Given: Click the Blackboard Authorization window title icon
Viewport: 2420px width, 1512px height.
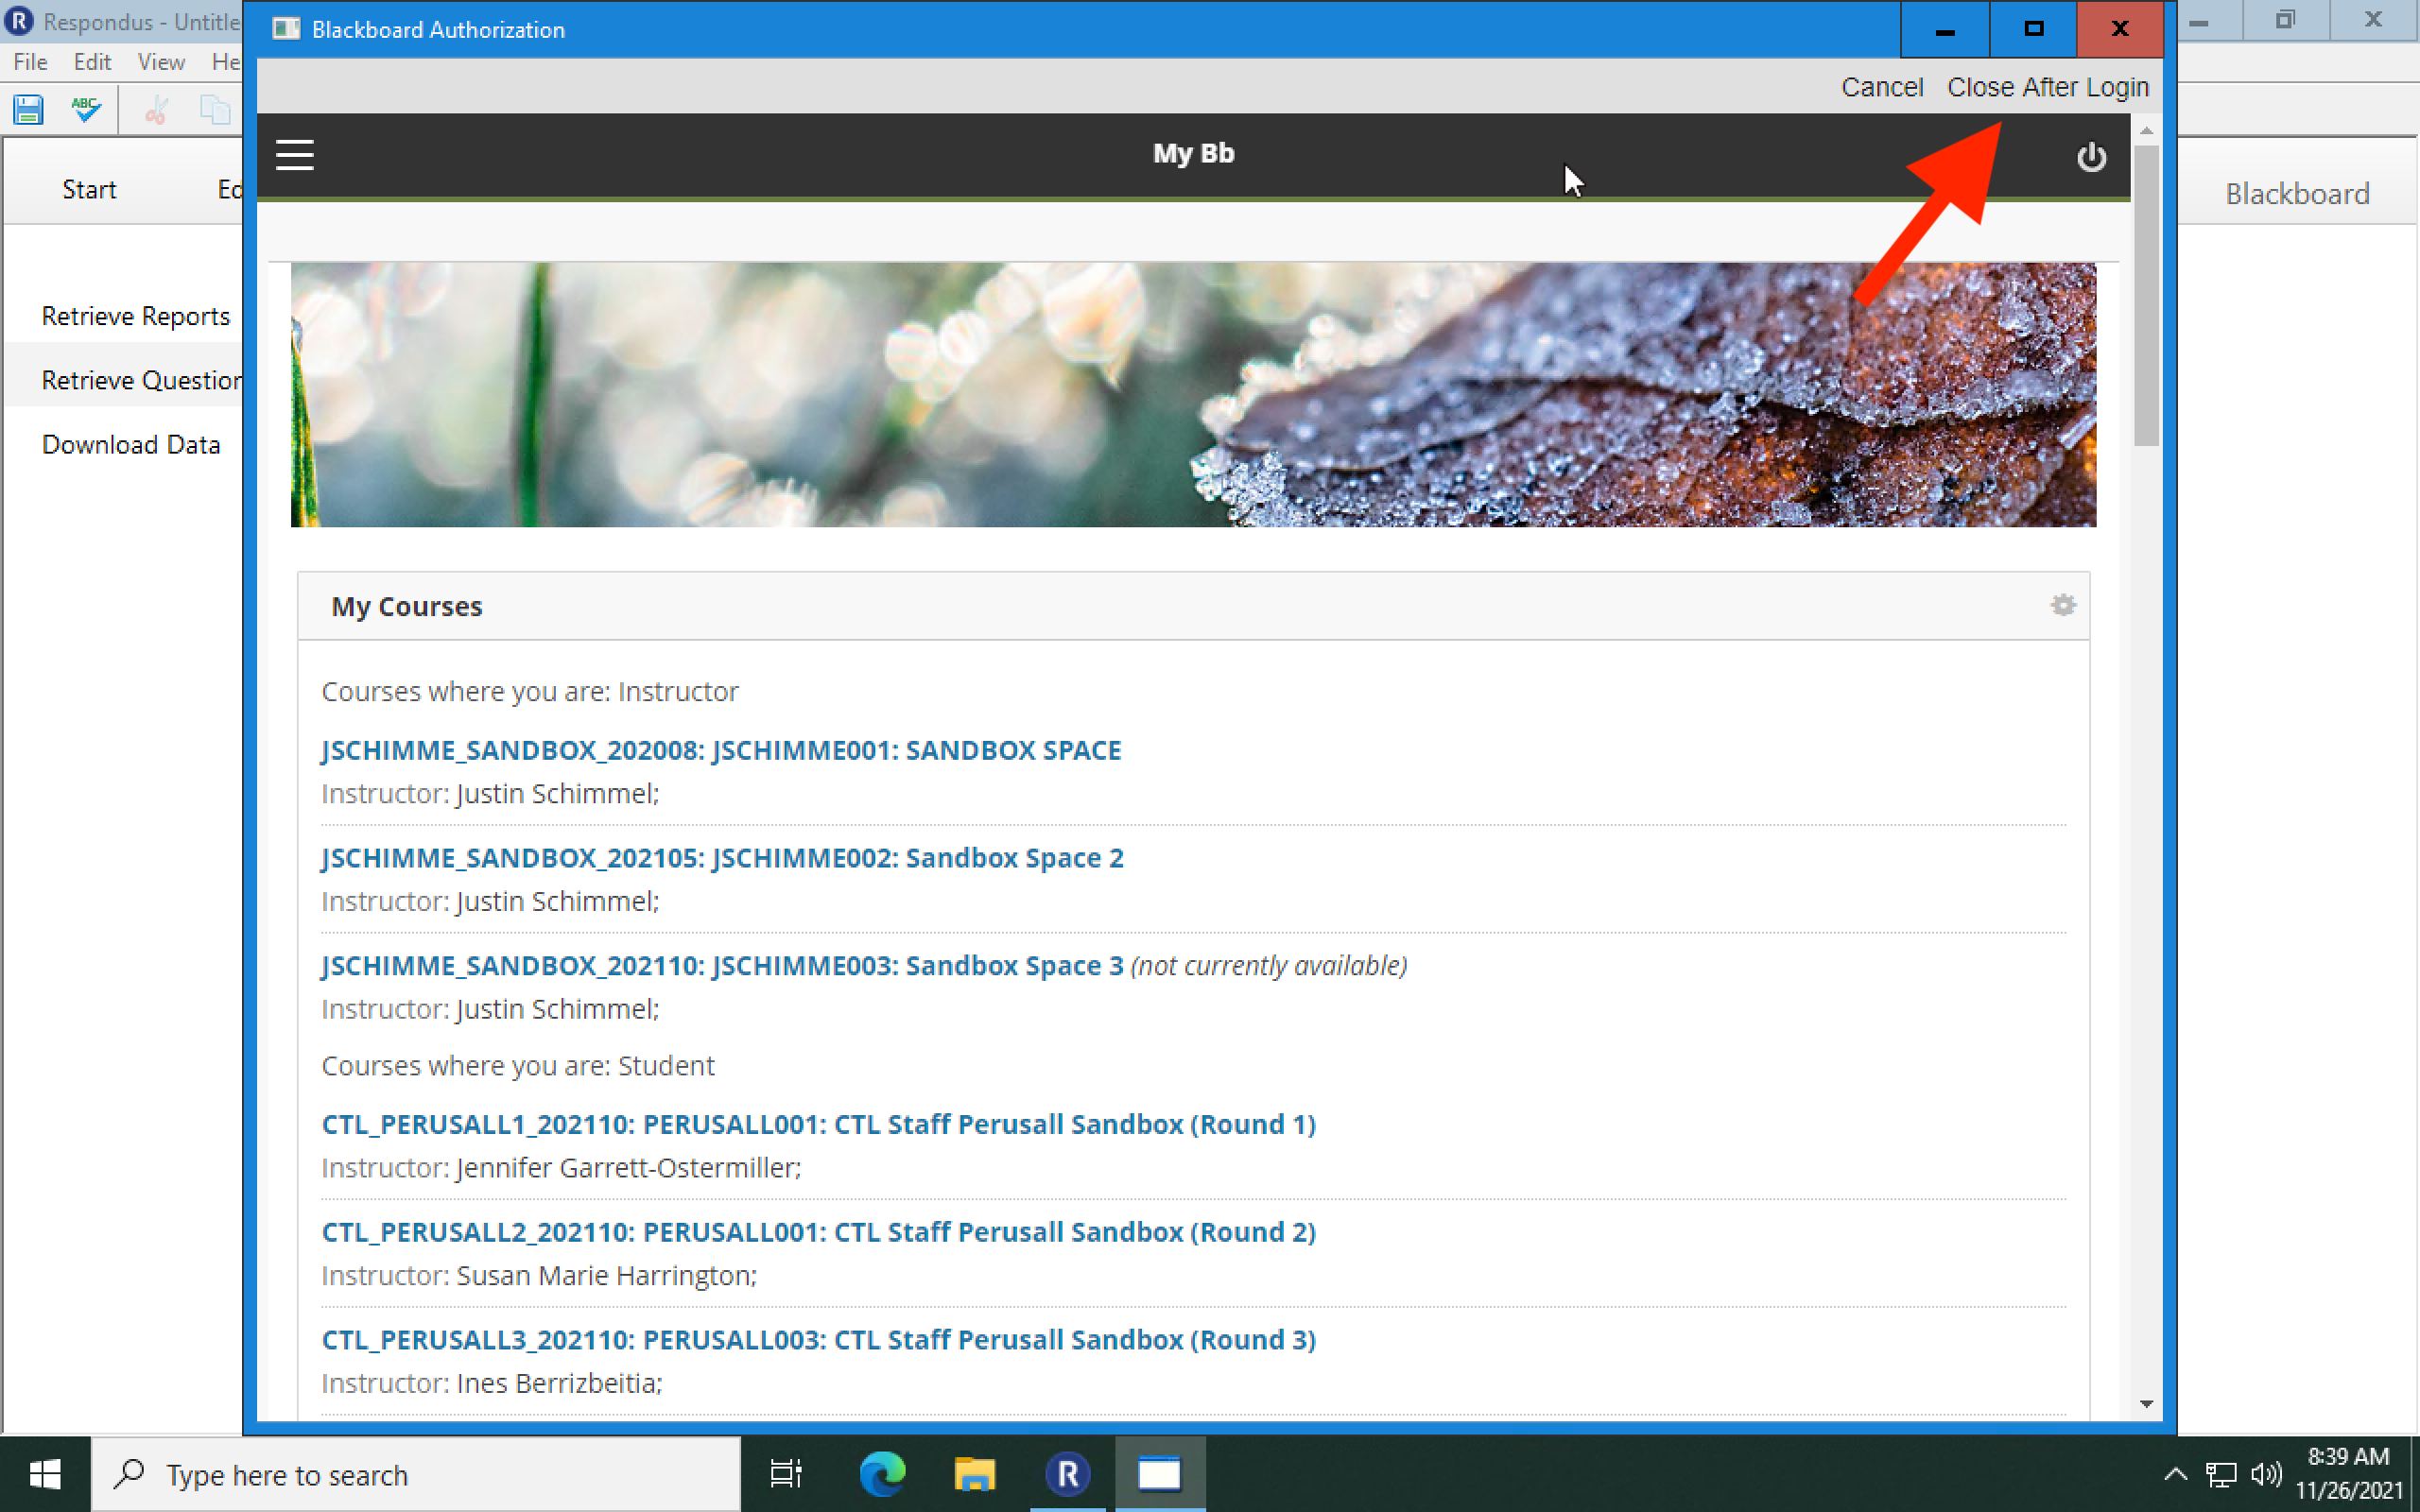Looking at the screenshot, I should 286,29.
